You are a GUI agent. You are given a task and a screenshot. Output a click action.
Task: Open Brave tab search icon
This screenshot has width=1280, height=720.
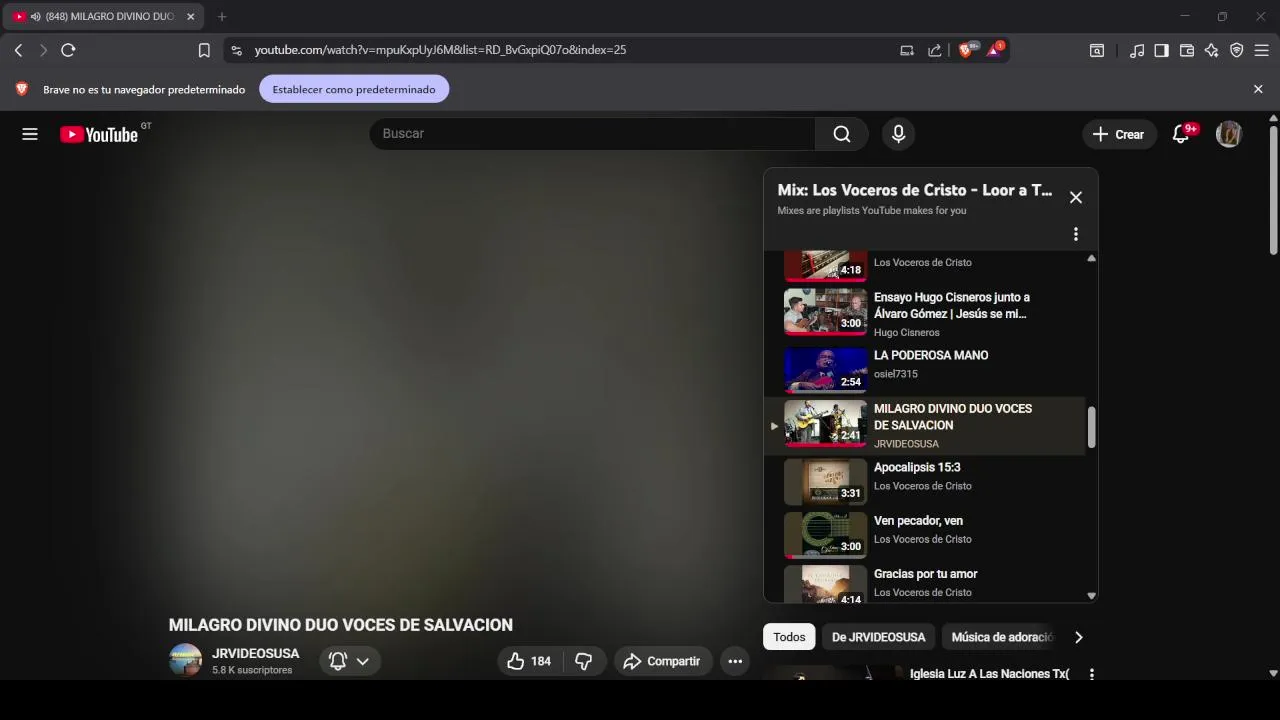pos(1097,50)
